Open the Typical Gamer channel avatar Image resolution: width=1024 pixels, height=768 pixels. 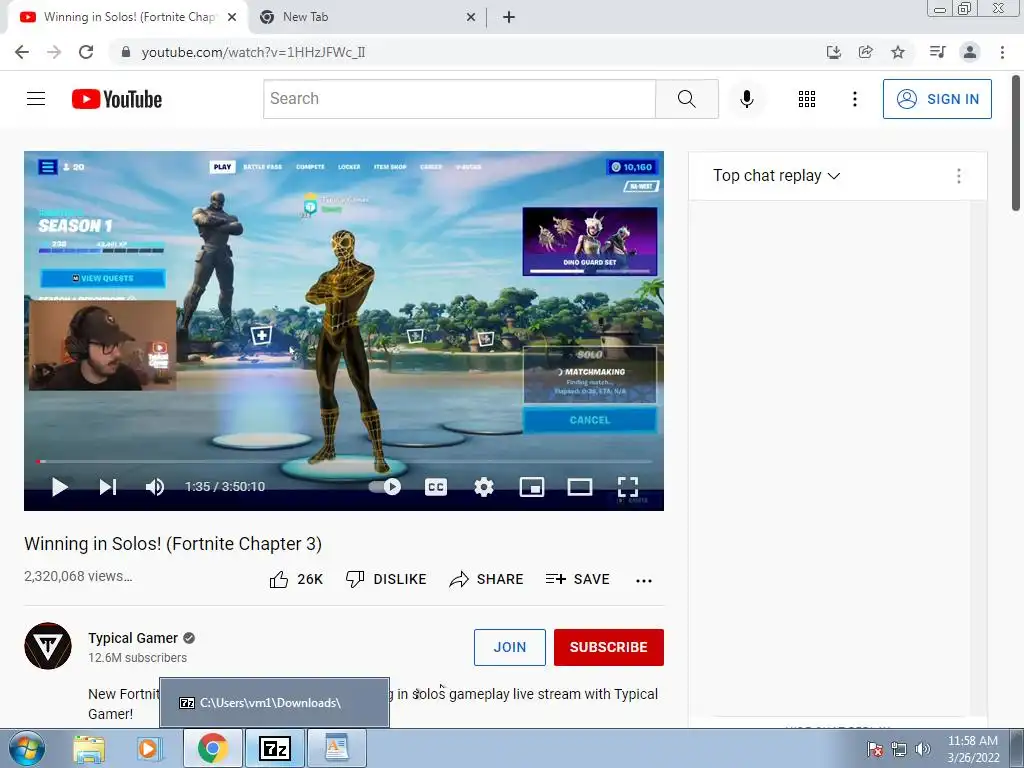[x=48, y=646]
